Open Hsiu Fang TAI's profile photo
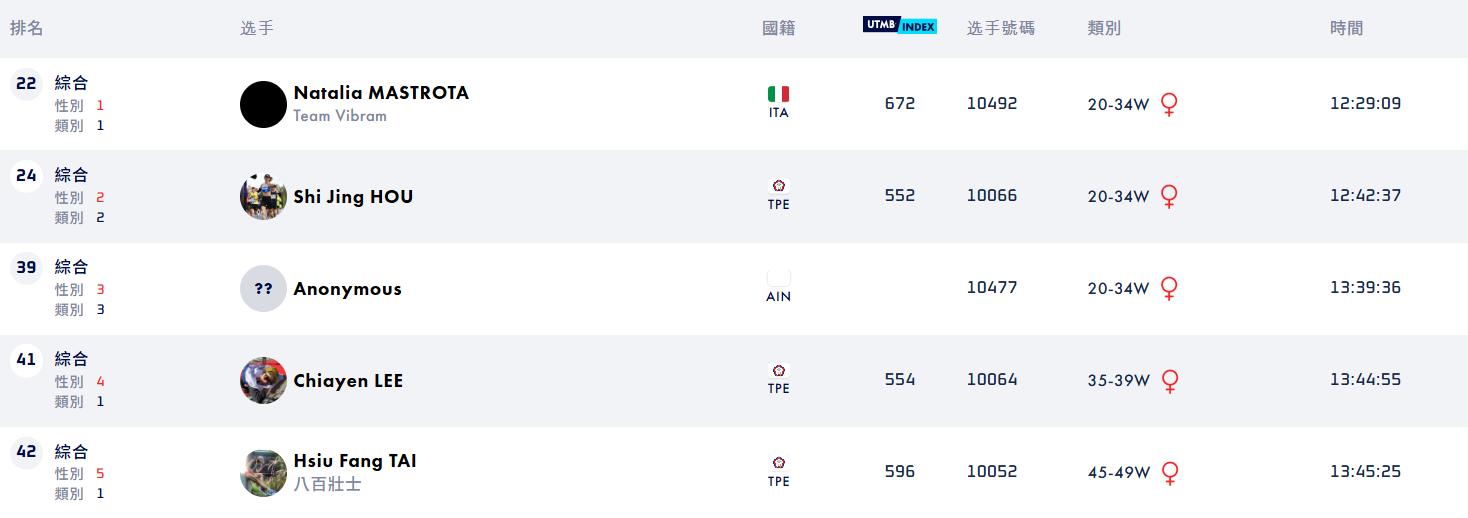 pyautogui.click(x=263, y=473)
